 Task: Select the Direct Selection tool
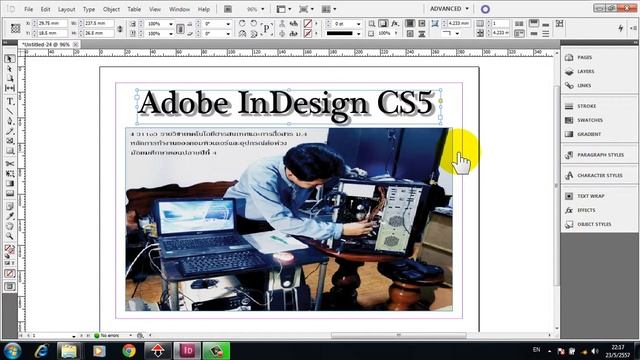coord(10,69)
